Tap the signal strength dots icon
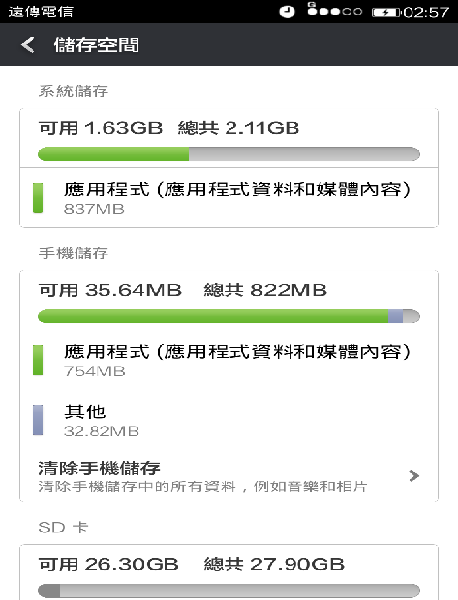The width and height of the screenshot is (458, 600). pos(335,10)
